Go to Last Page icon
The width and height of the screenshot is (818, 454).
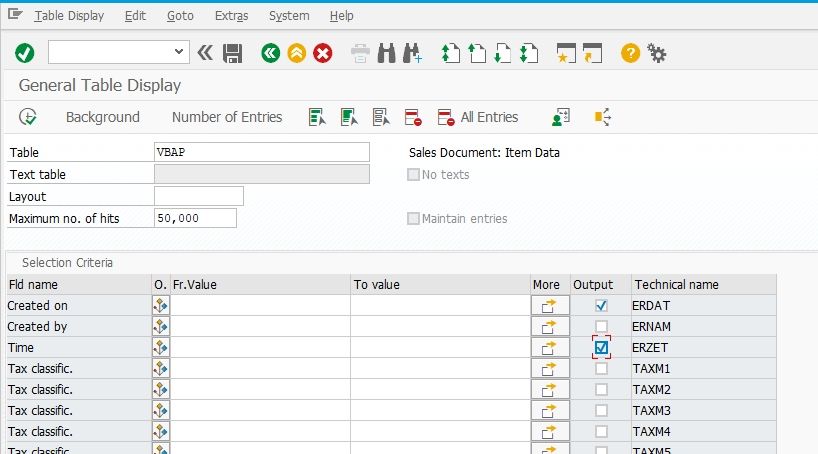tap(529, 53)
